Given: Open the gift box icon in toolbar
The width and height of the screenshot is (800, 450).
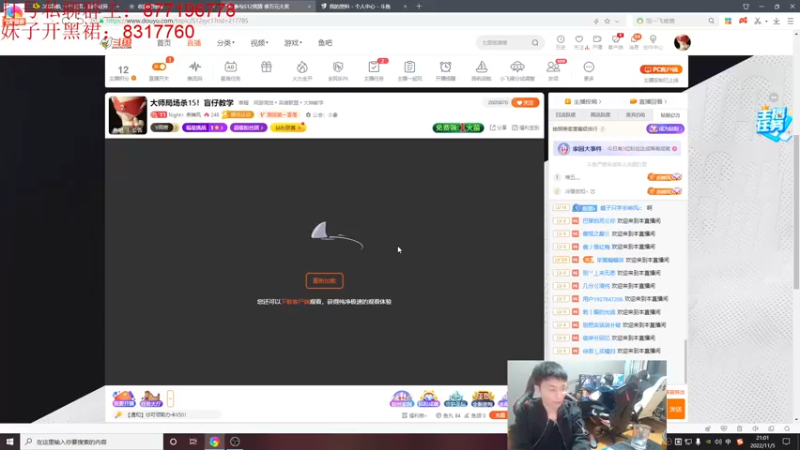Looking at the screenshot, I should point(266,67).
